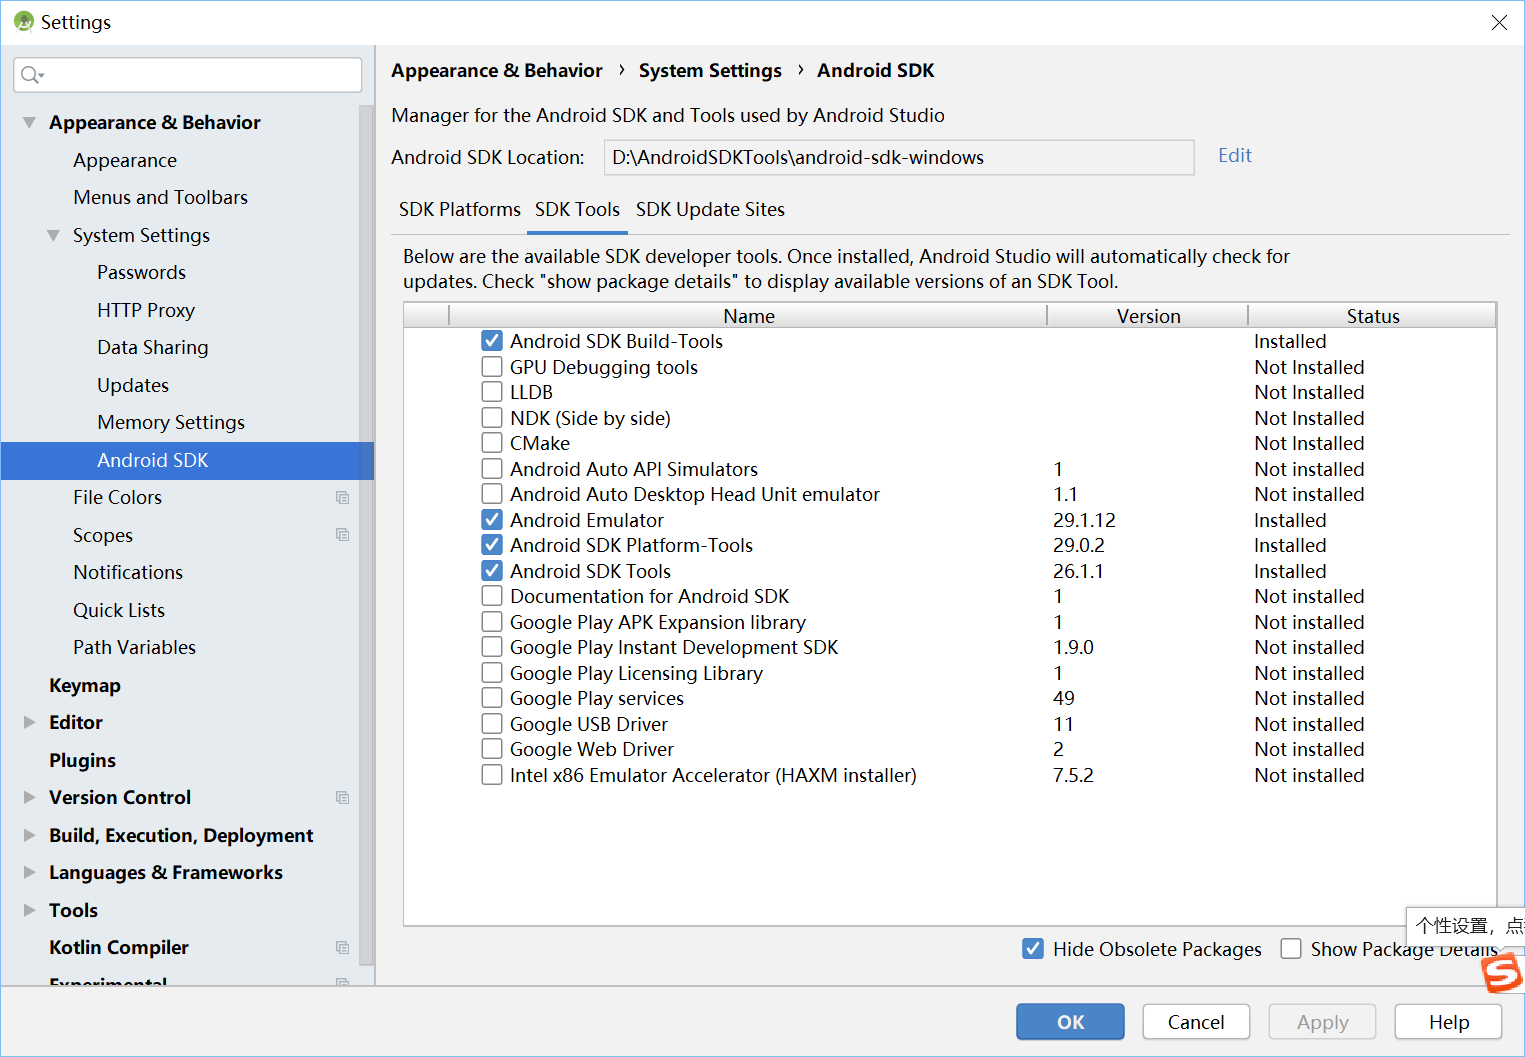Click the project-level icon beside Version Control
This screenshot has width=1525, height=1057.
click(x=343, y=798)
